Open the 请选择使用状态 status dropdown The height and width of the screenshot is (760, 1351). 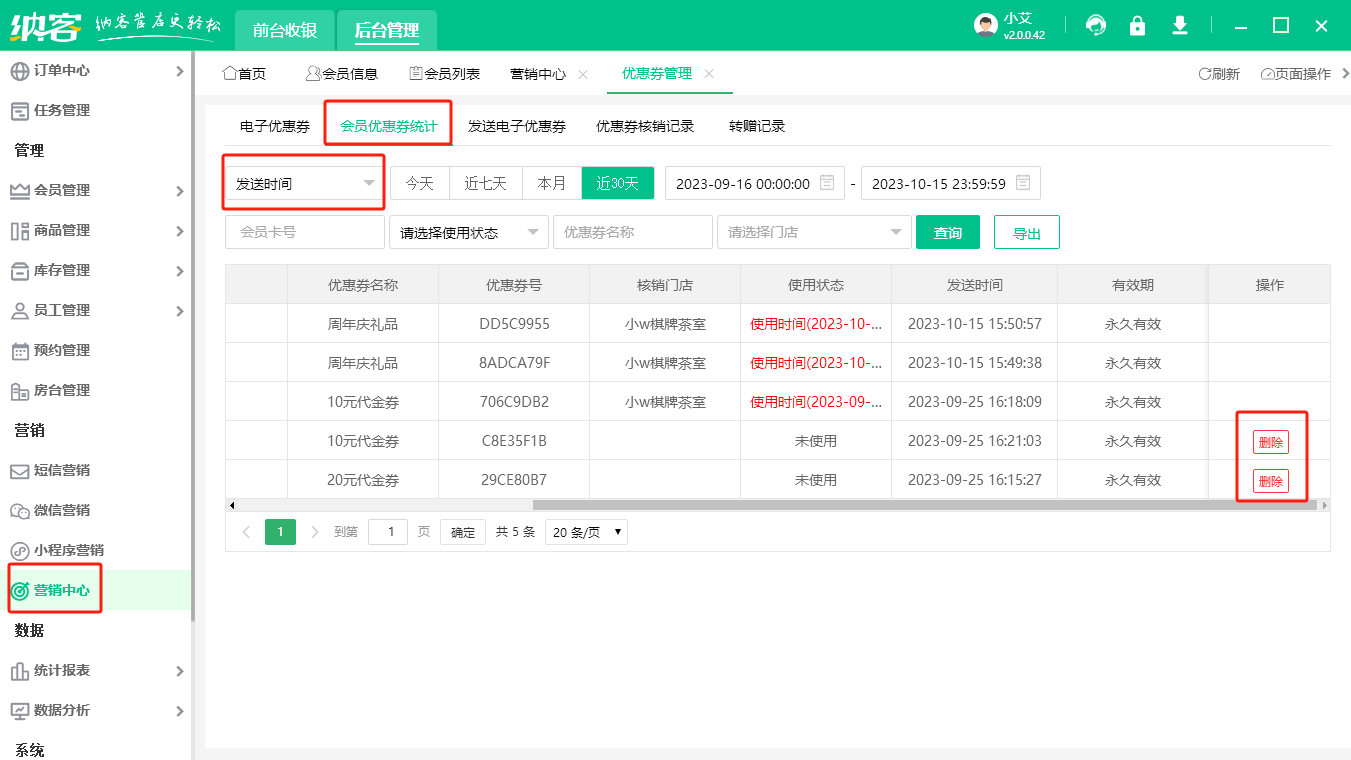(x=468, y=231)
